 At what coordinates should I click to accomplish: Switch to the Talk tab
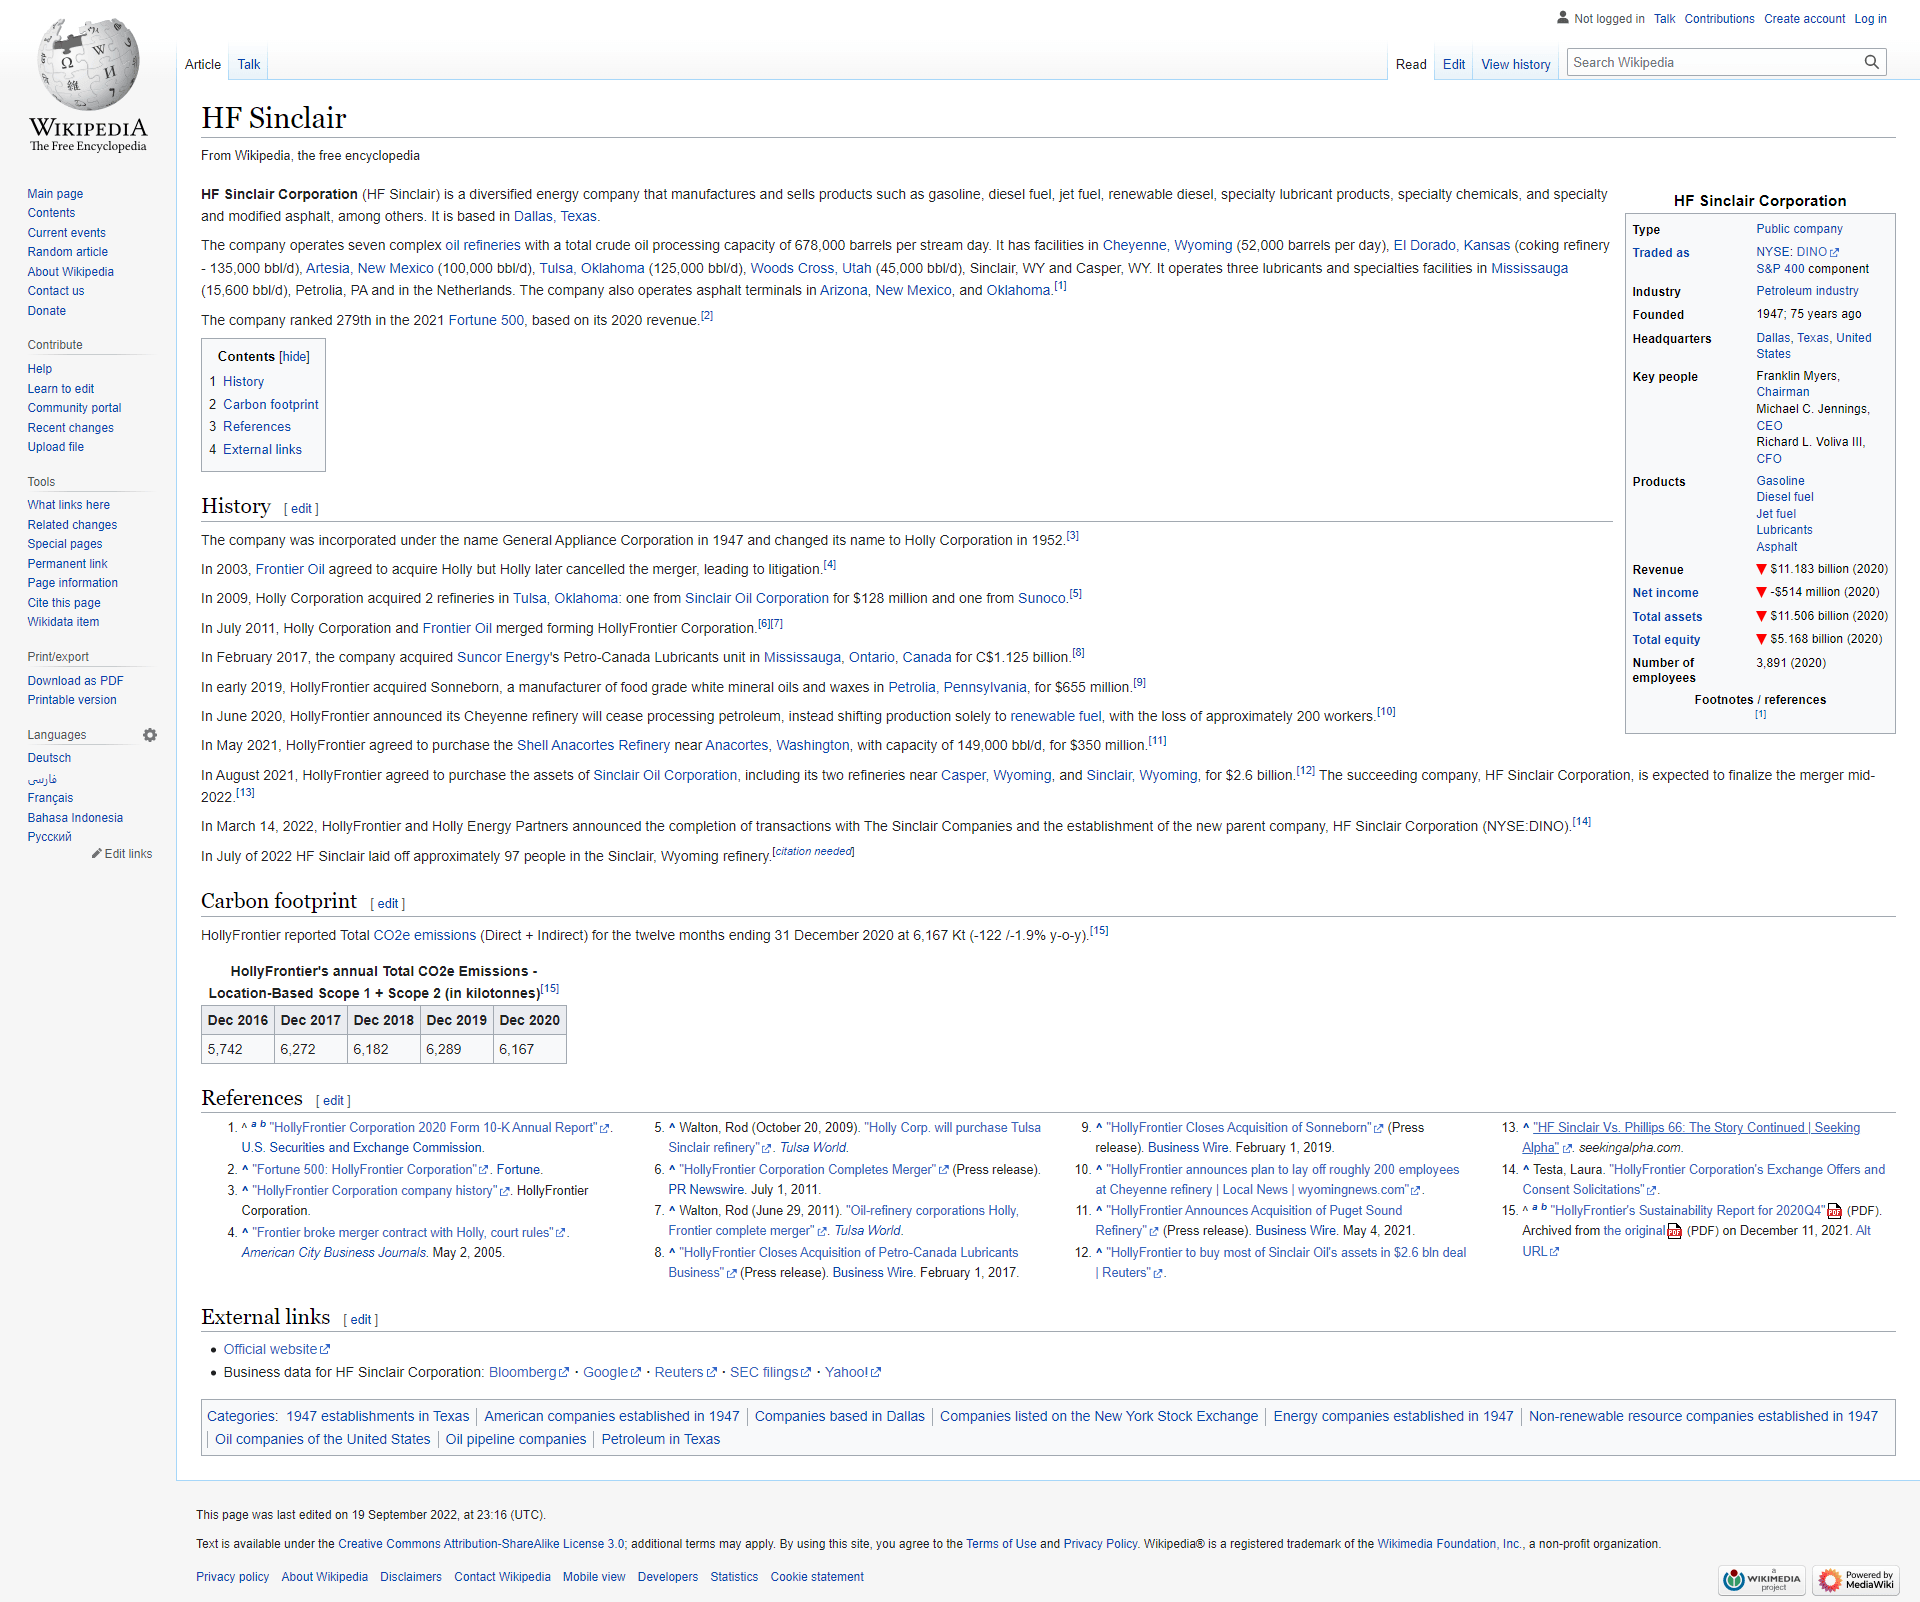pyautogui.click(x=248, y=64)
